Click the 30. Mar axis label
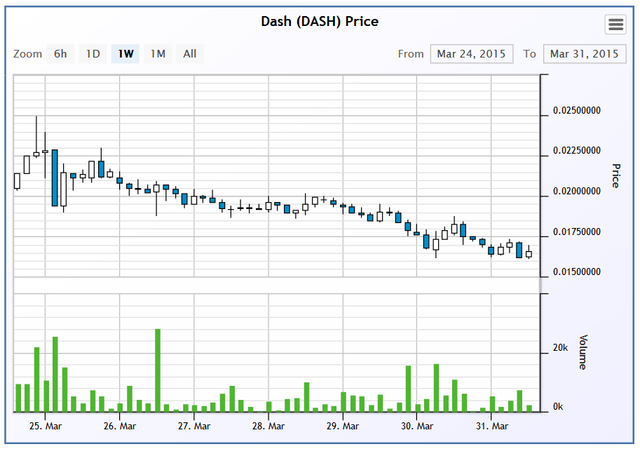This screenshot has height=449, width=640. [417, 426]
